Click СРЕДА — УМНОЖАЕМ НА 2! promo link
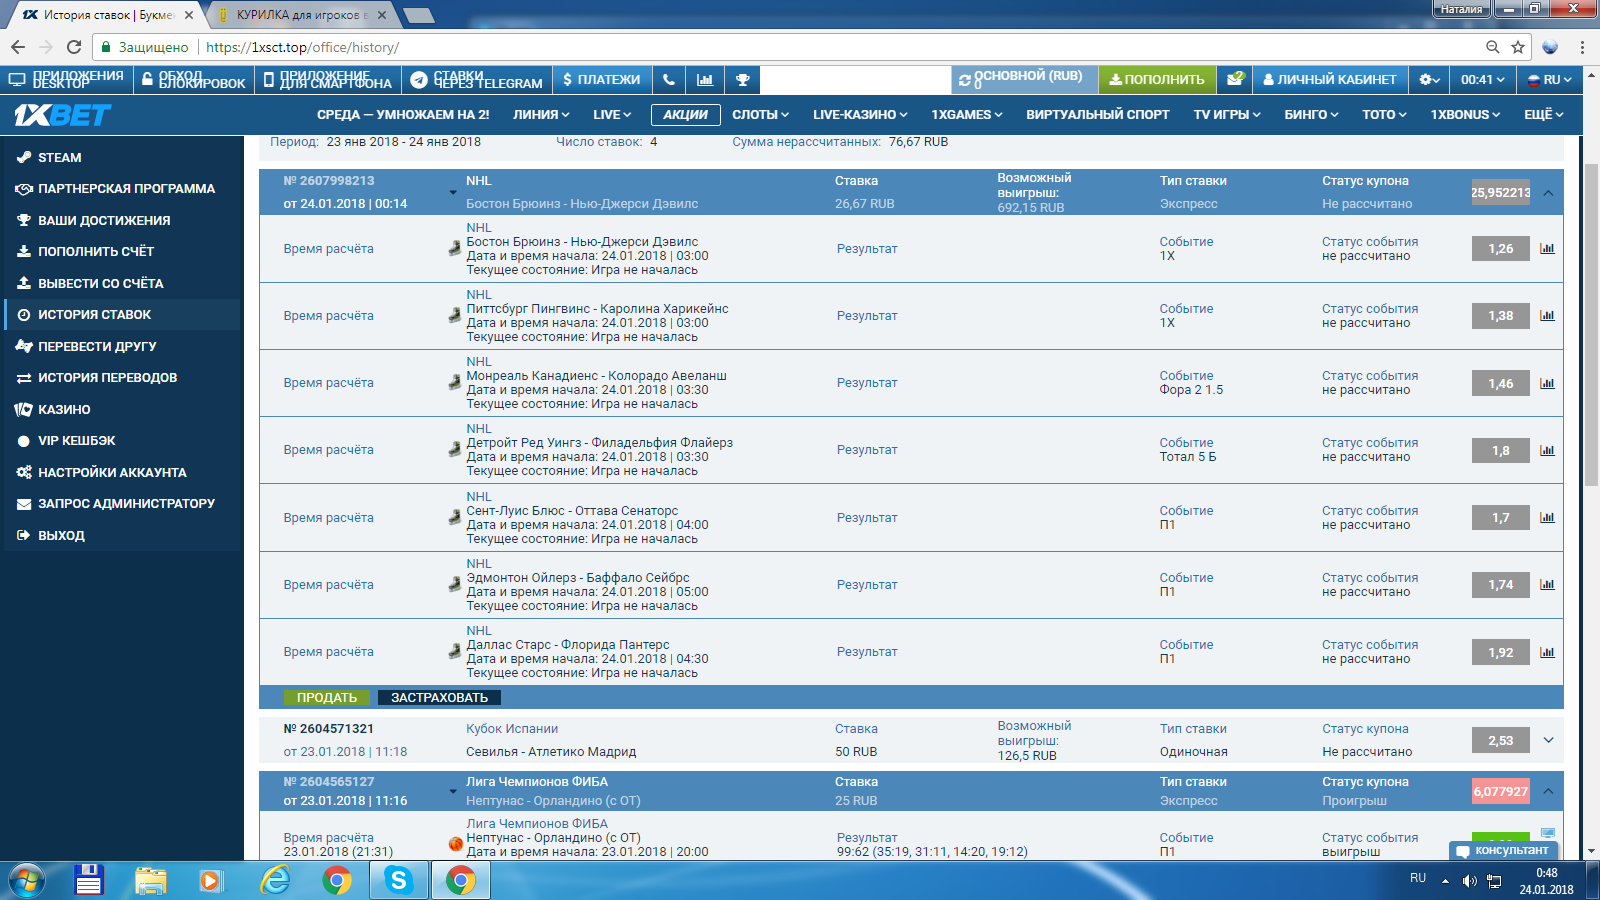 [x=403, y=115]
